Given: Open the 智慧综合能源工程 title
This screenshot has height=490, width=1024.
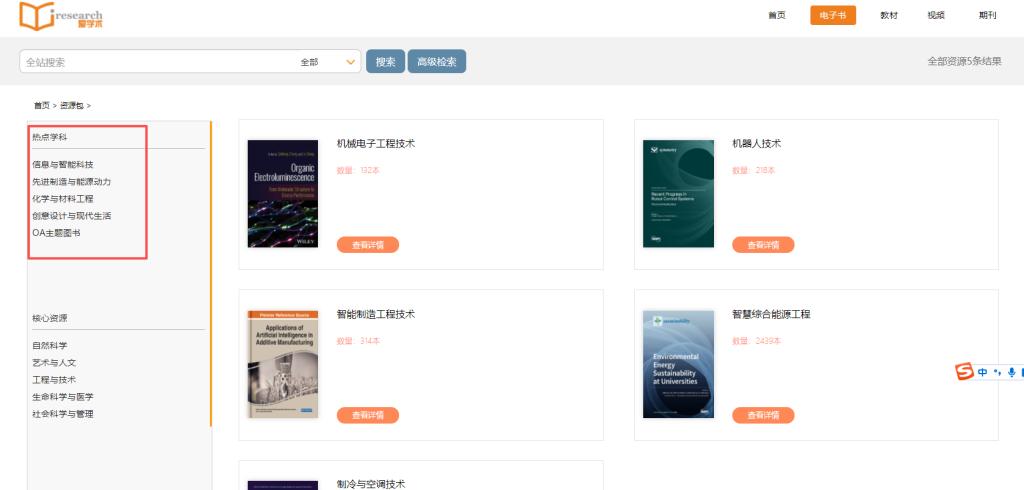Looking at the screenshot, I should (771, 314).
